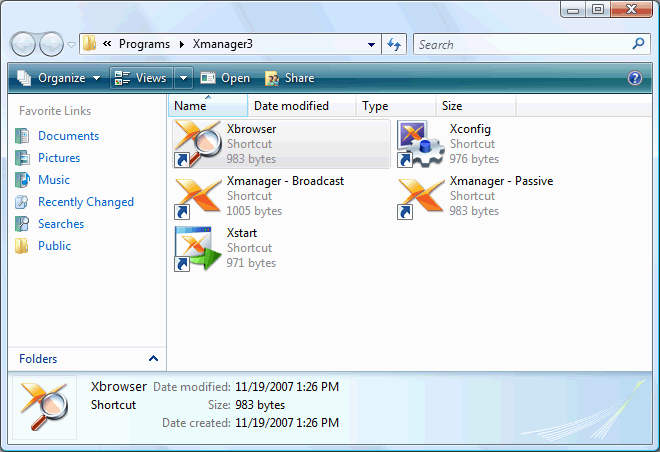Click the Searches icon in sidebar
The image size is (660, 452).
tap(22, 224)
